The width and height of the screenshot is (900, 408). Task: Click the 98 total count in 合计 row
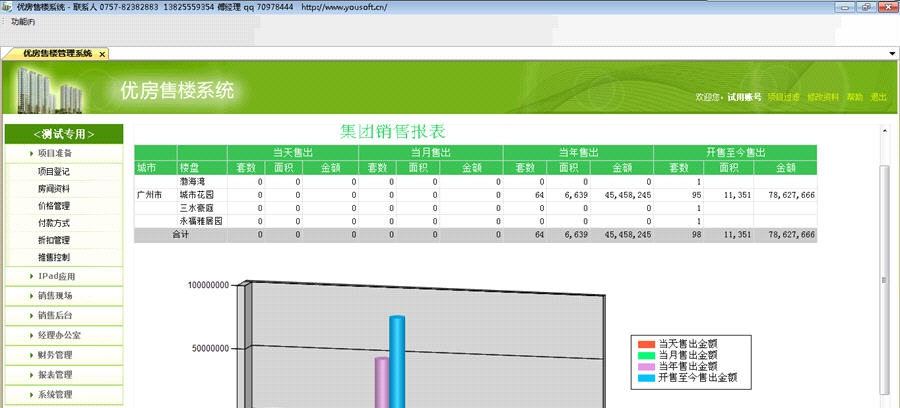[x=696, y=235]
